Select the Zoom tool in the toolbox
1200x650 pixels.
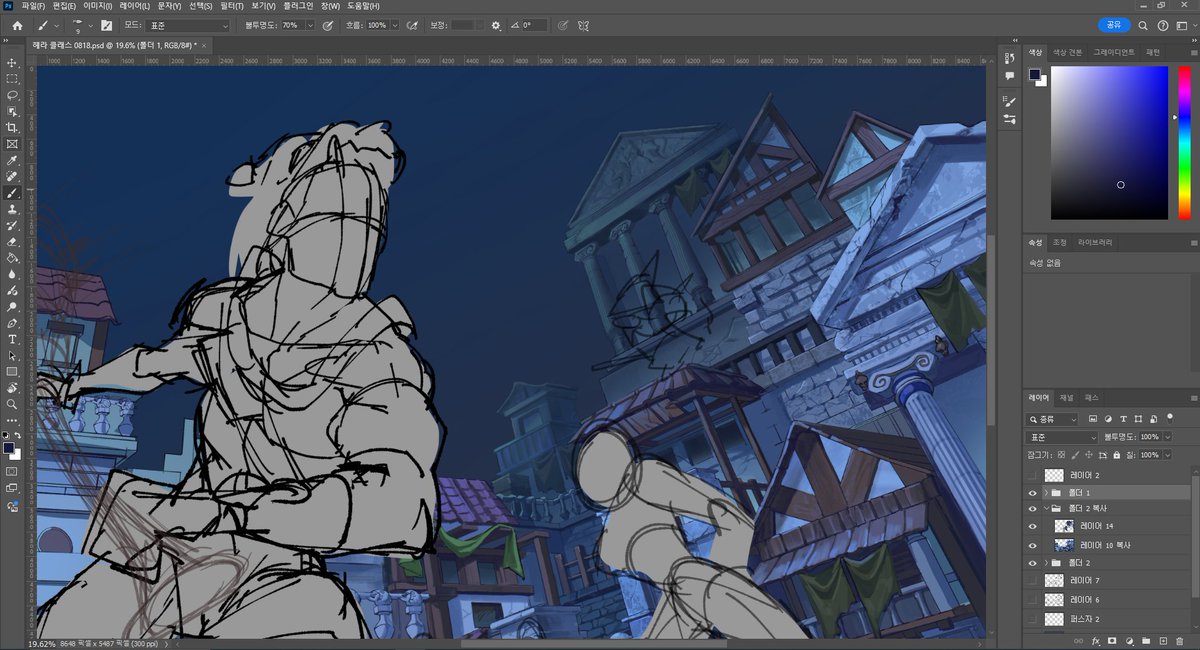[x=13, y=404]
